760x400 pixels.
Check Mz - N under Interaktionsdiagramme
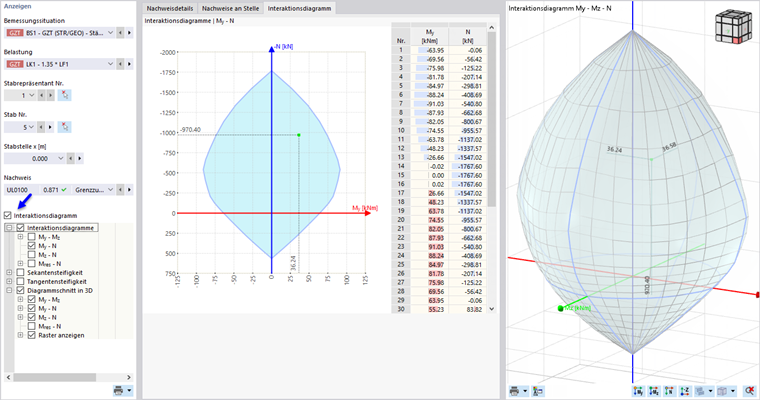point(32,255)
